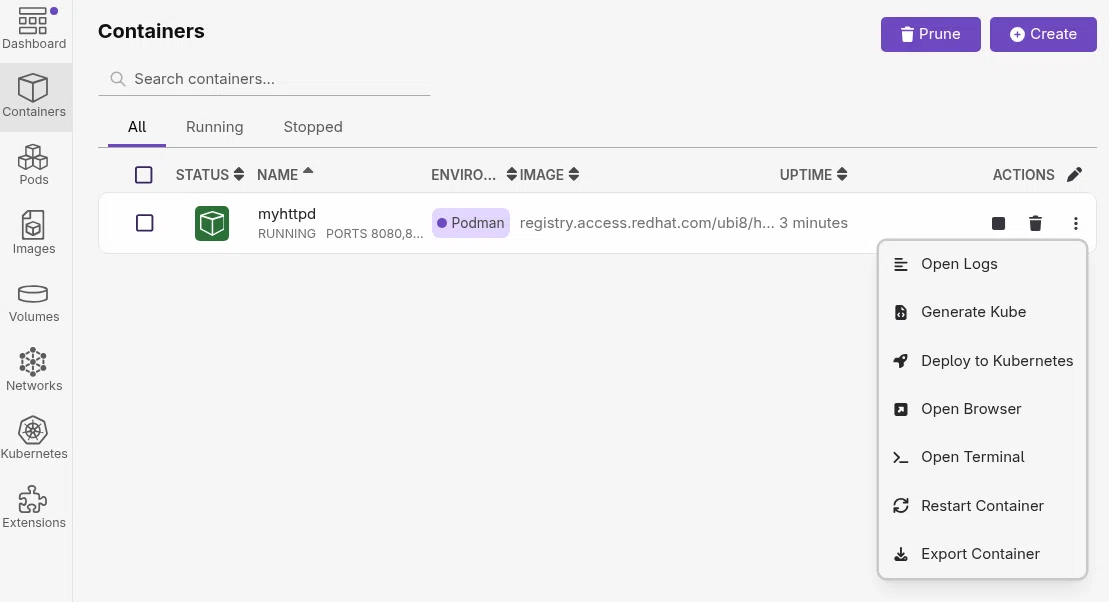Sort containers by Uptime column
The height and width of the screenshot is (602, 1109).
coord(813,175)
